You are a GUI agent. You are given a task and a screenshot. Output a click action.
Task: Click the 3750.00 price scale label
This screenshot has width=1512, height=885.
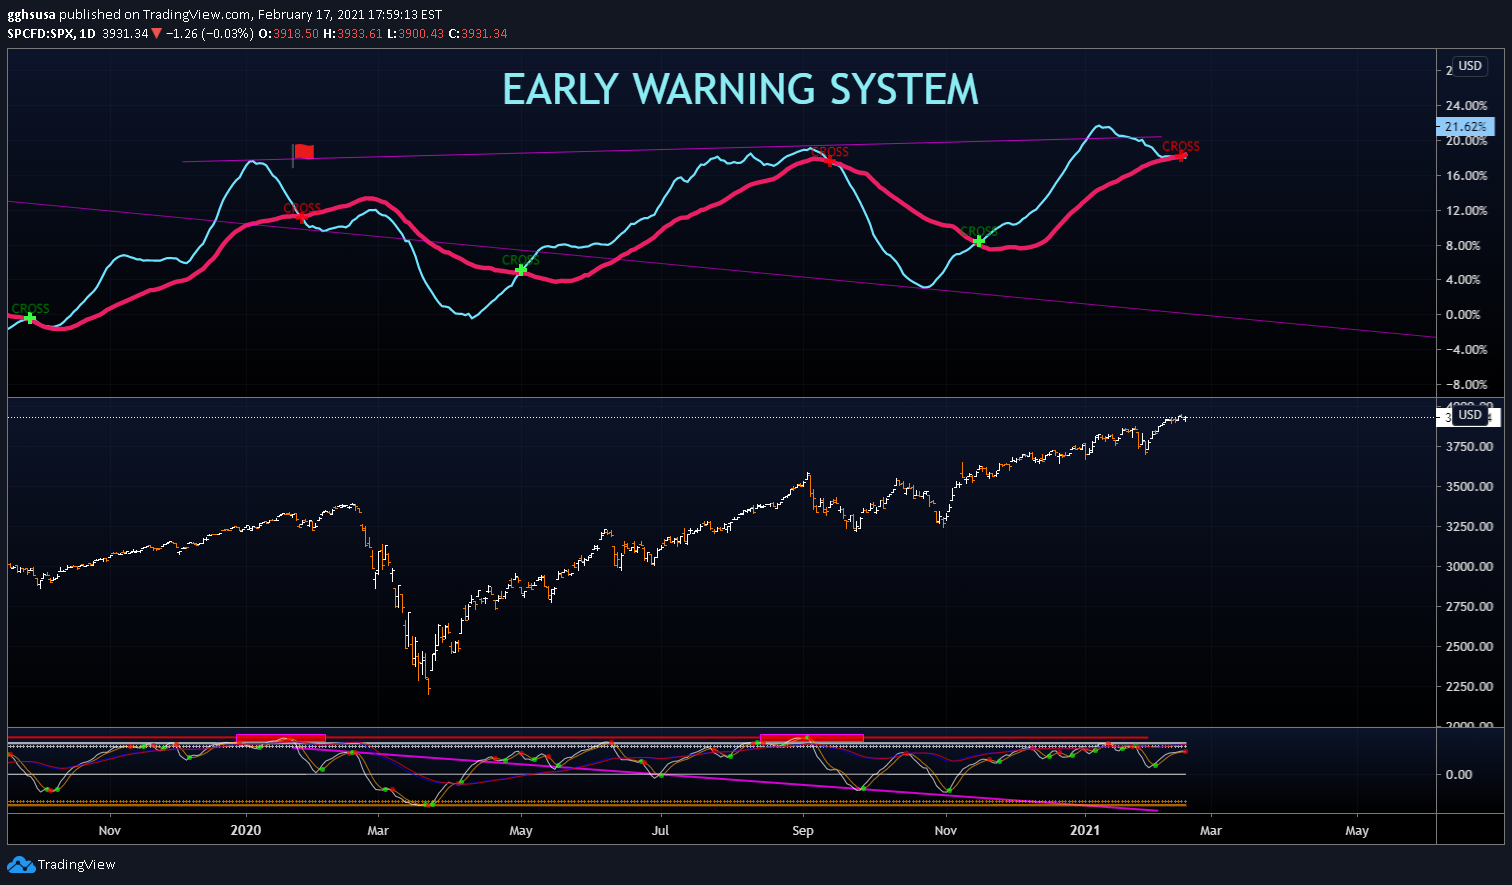click(1469, 447)
